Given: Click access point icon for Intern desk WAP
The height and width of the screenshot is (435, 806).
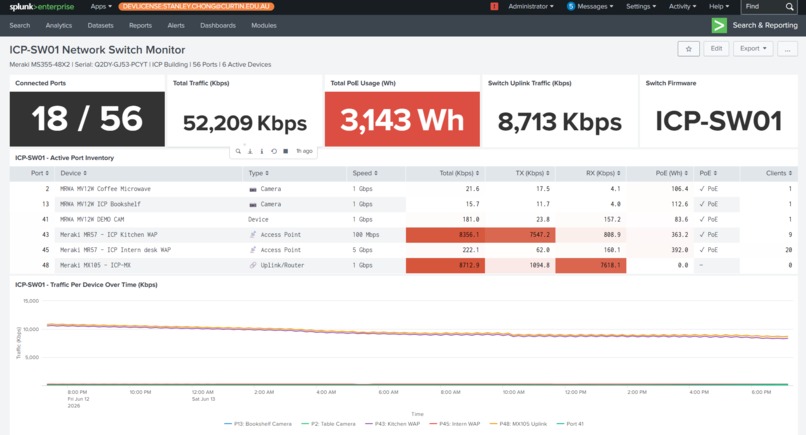Looking at the screenshot, I should click(x=253, y=250).
